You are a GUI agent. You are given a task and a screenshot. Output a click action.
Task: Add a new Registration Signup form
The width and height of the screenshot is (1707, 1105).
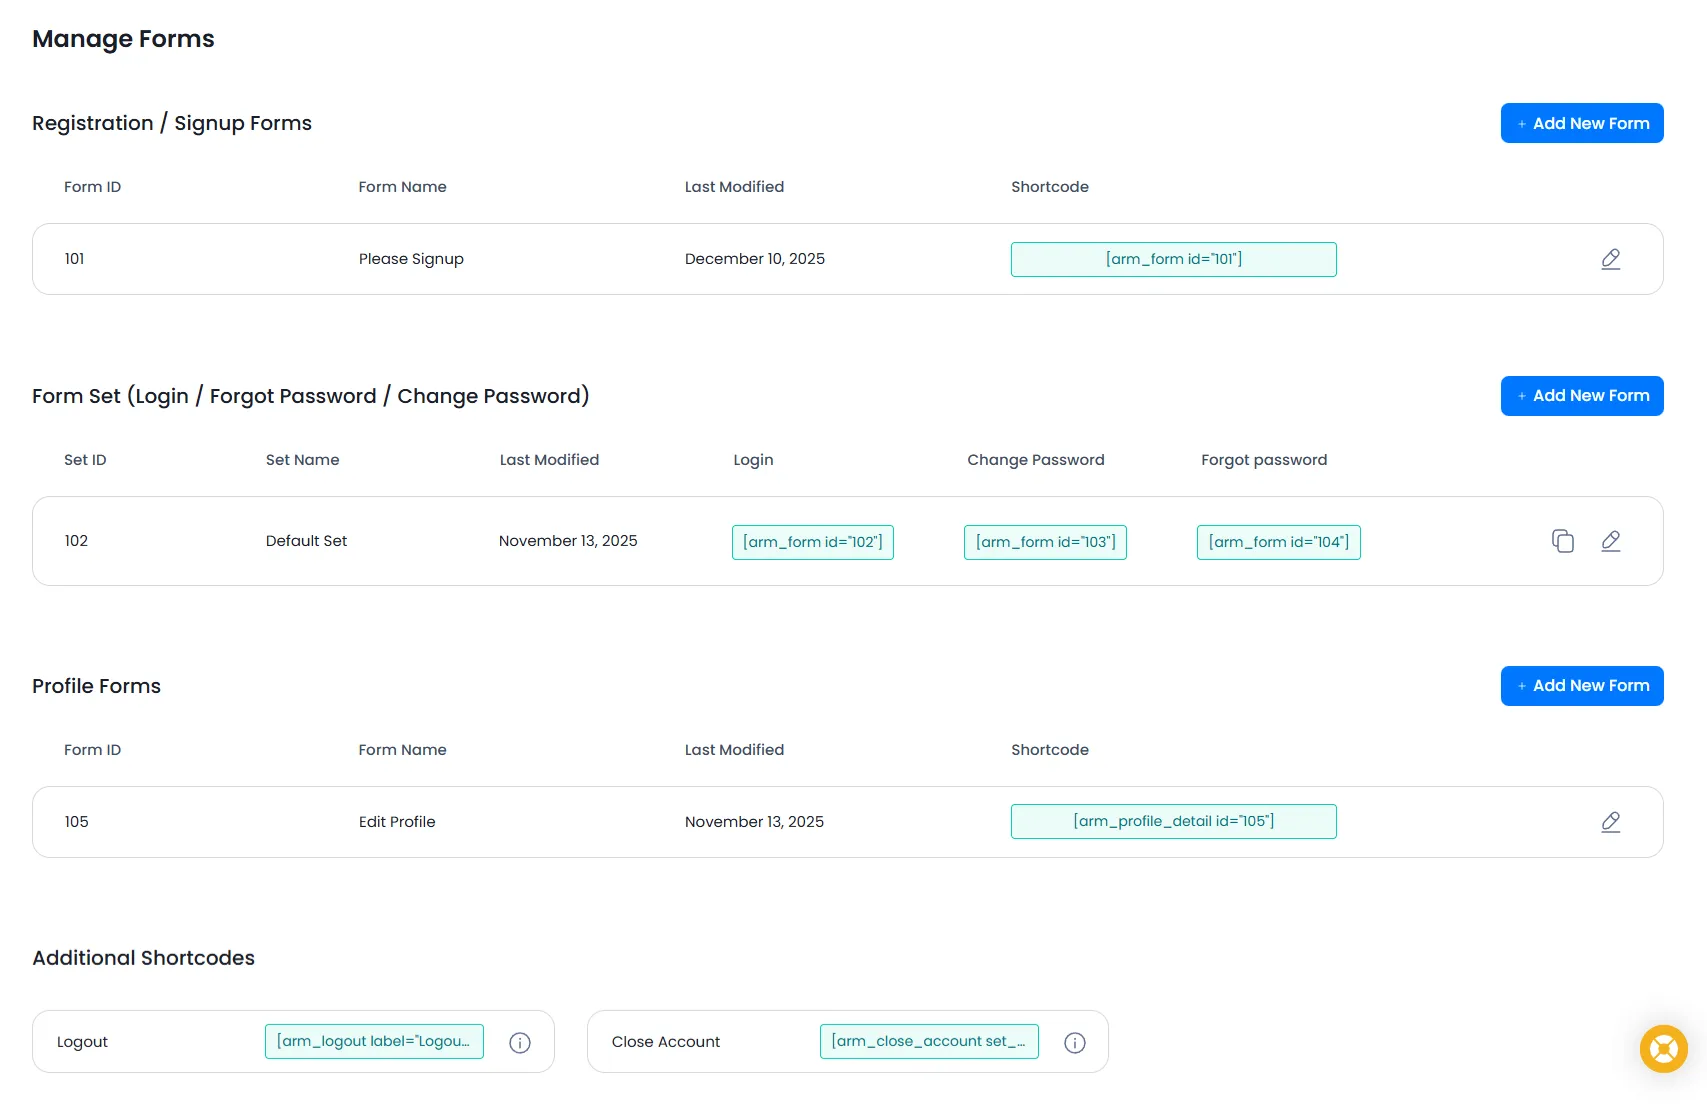1582,123
